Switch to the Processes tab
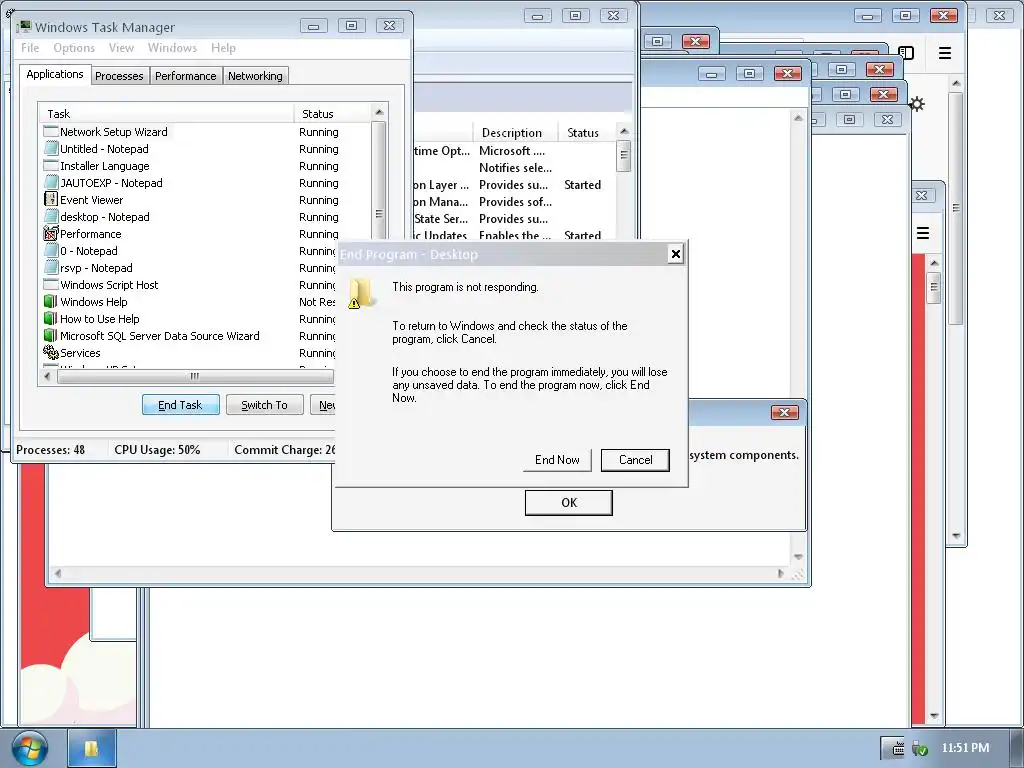 [x=119, y=76]
